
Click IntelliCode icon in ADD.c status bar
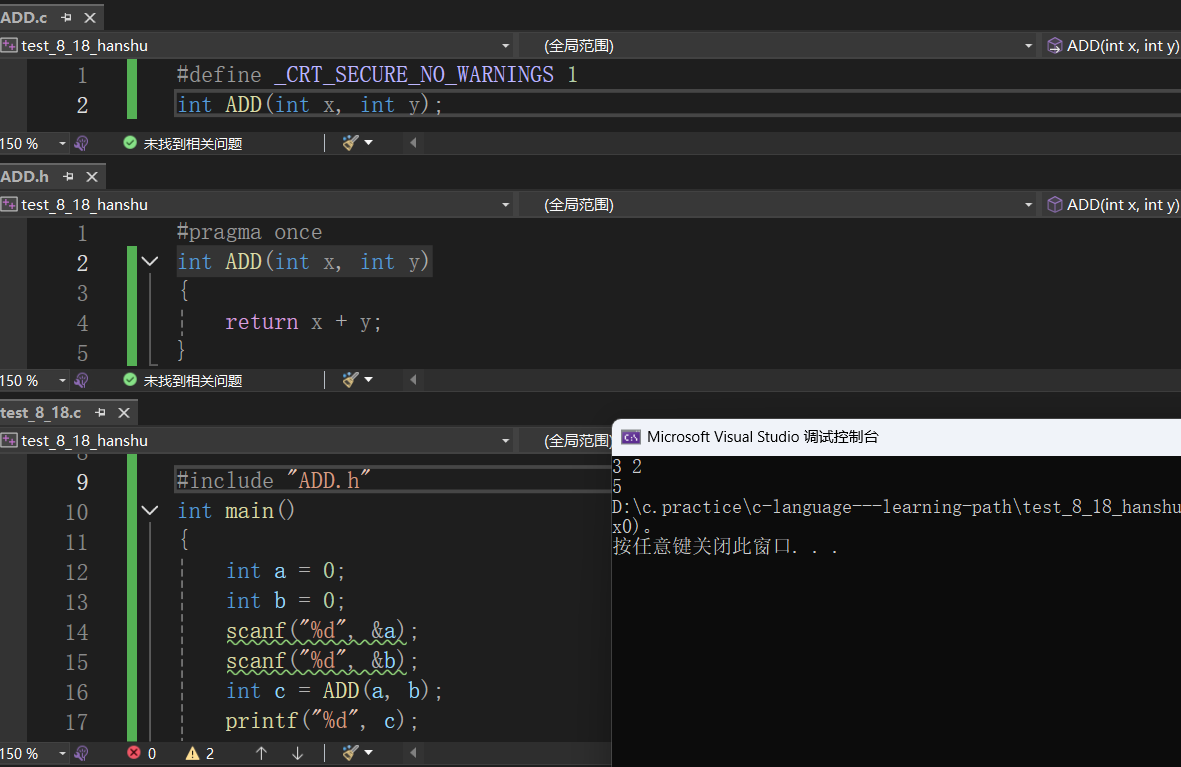point(81,143)
